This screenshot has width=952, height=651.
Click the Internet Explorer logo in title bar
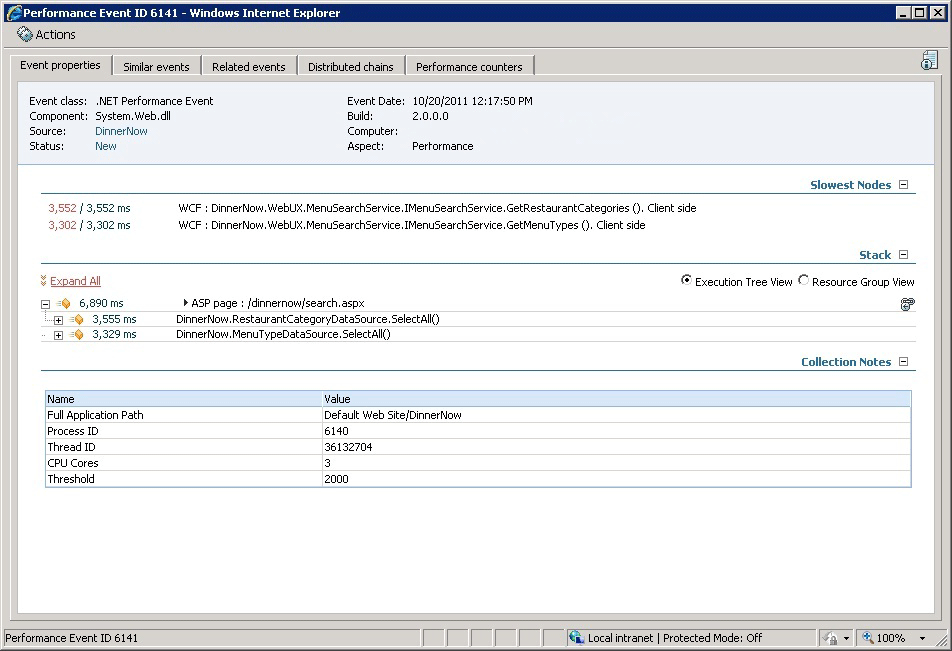(x=13, y=13)
